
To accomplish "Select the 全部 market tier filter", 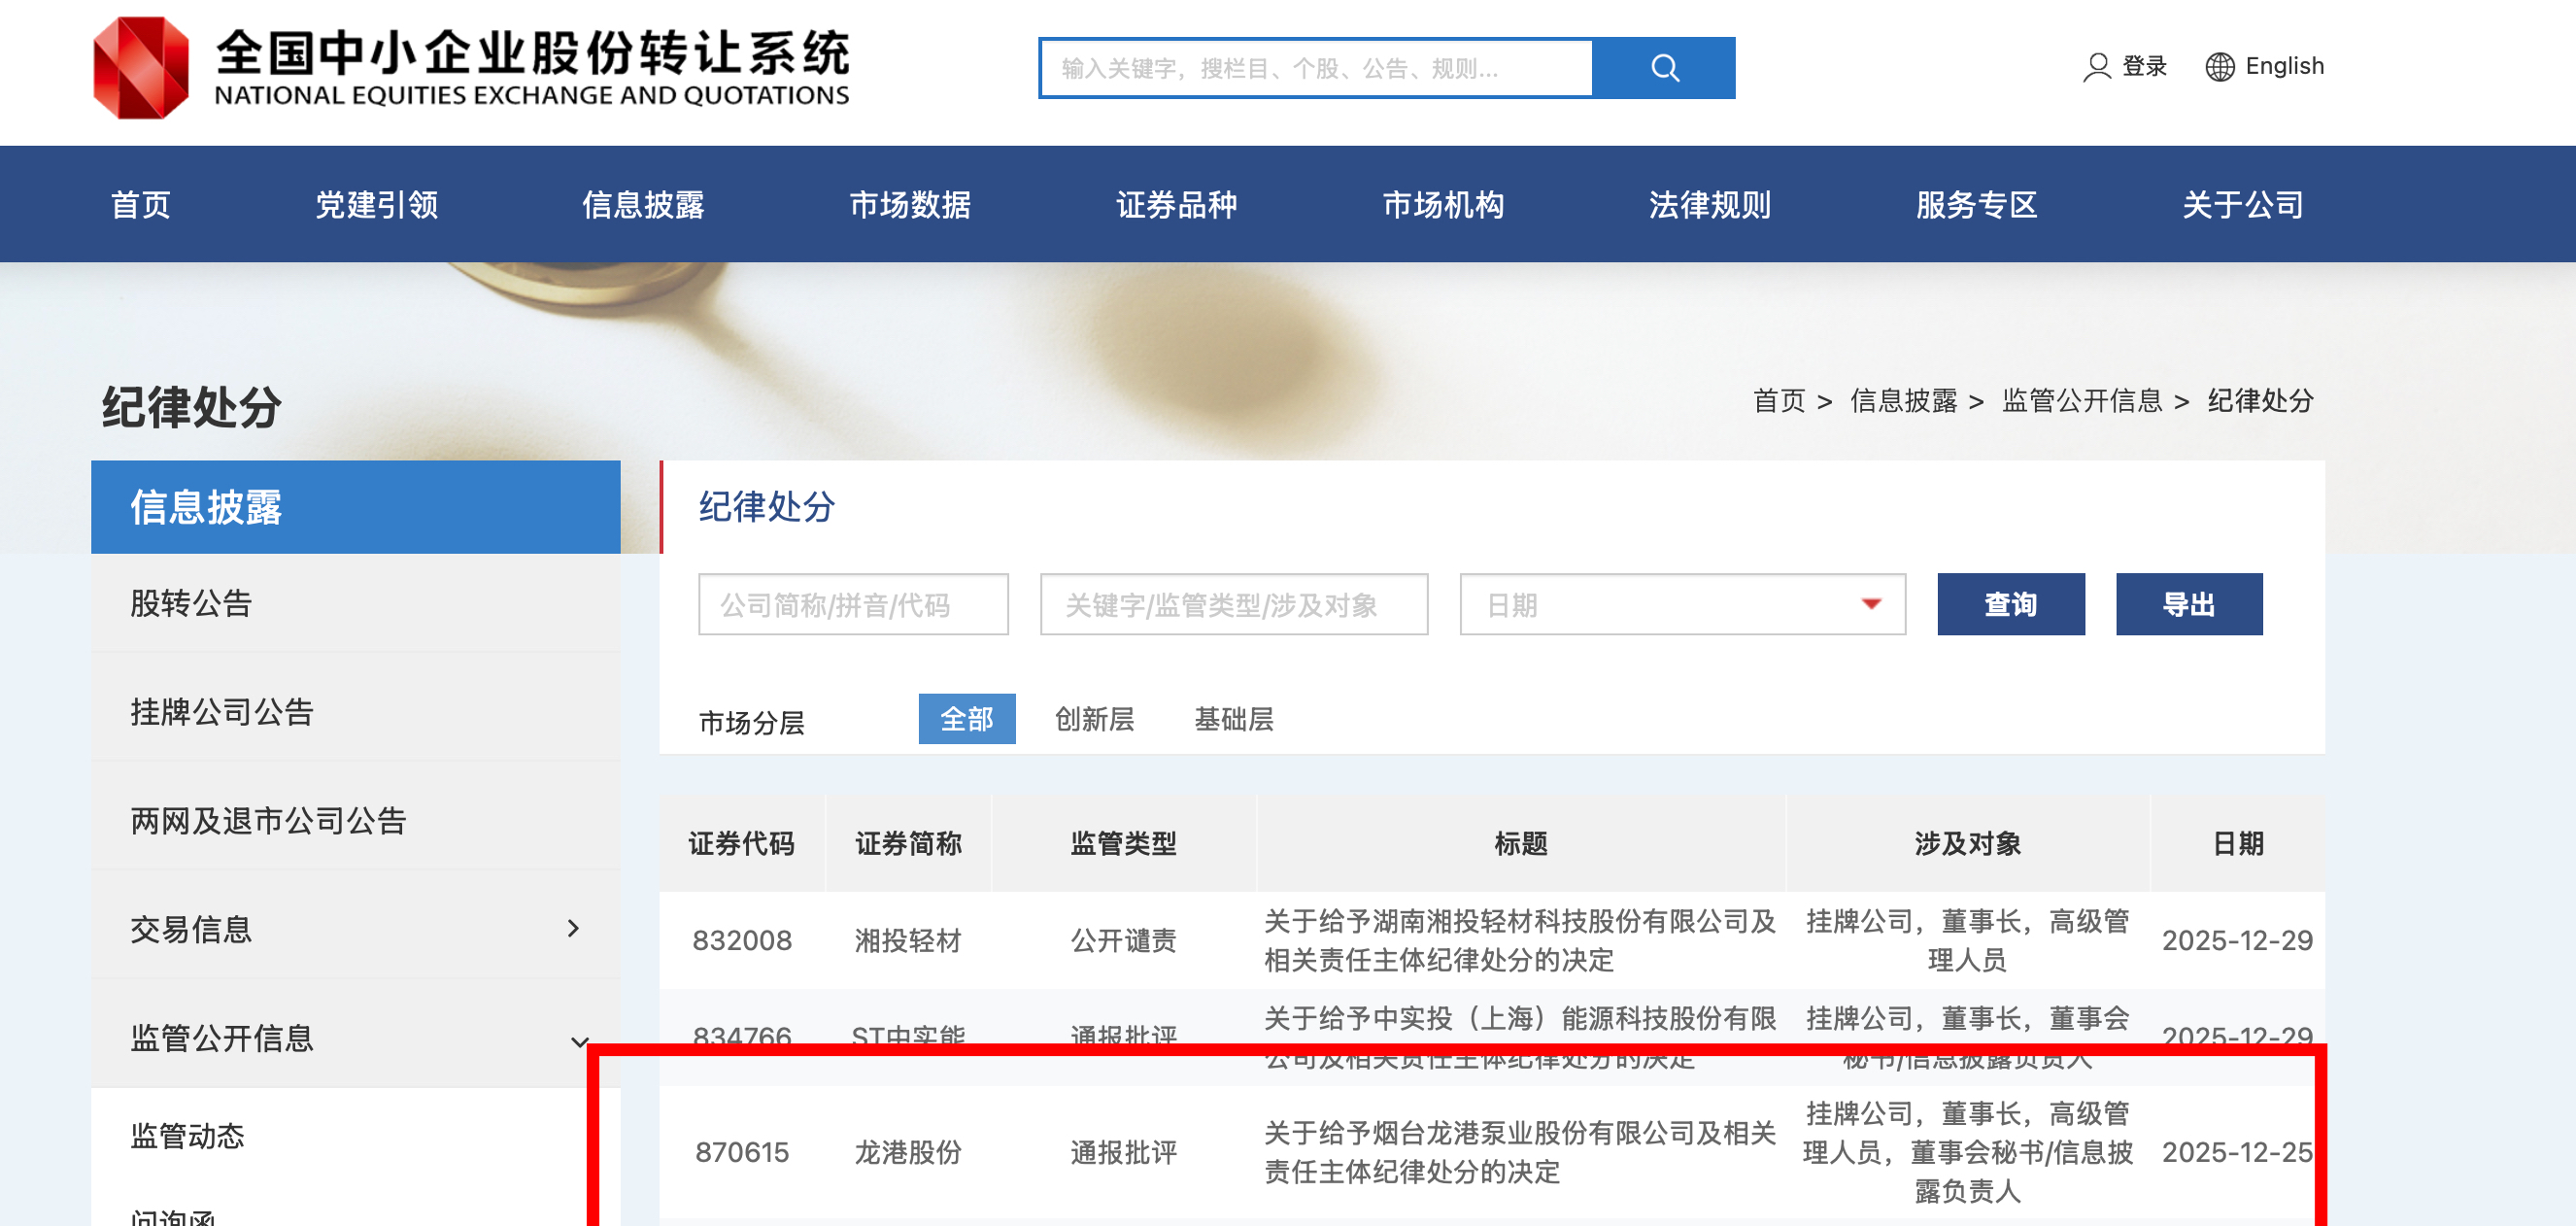I will tap(966, 719).
